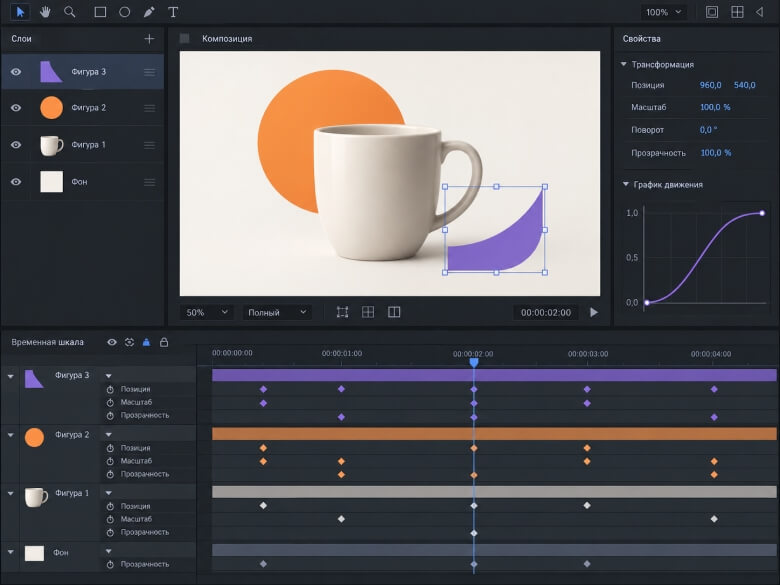Play the composition preview

(593, 312)
